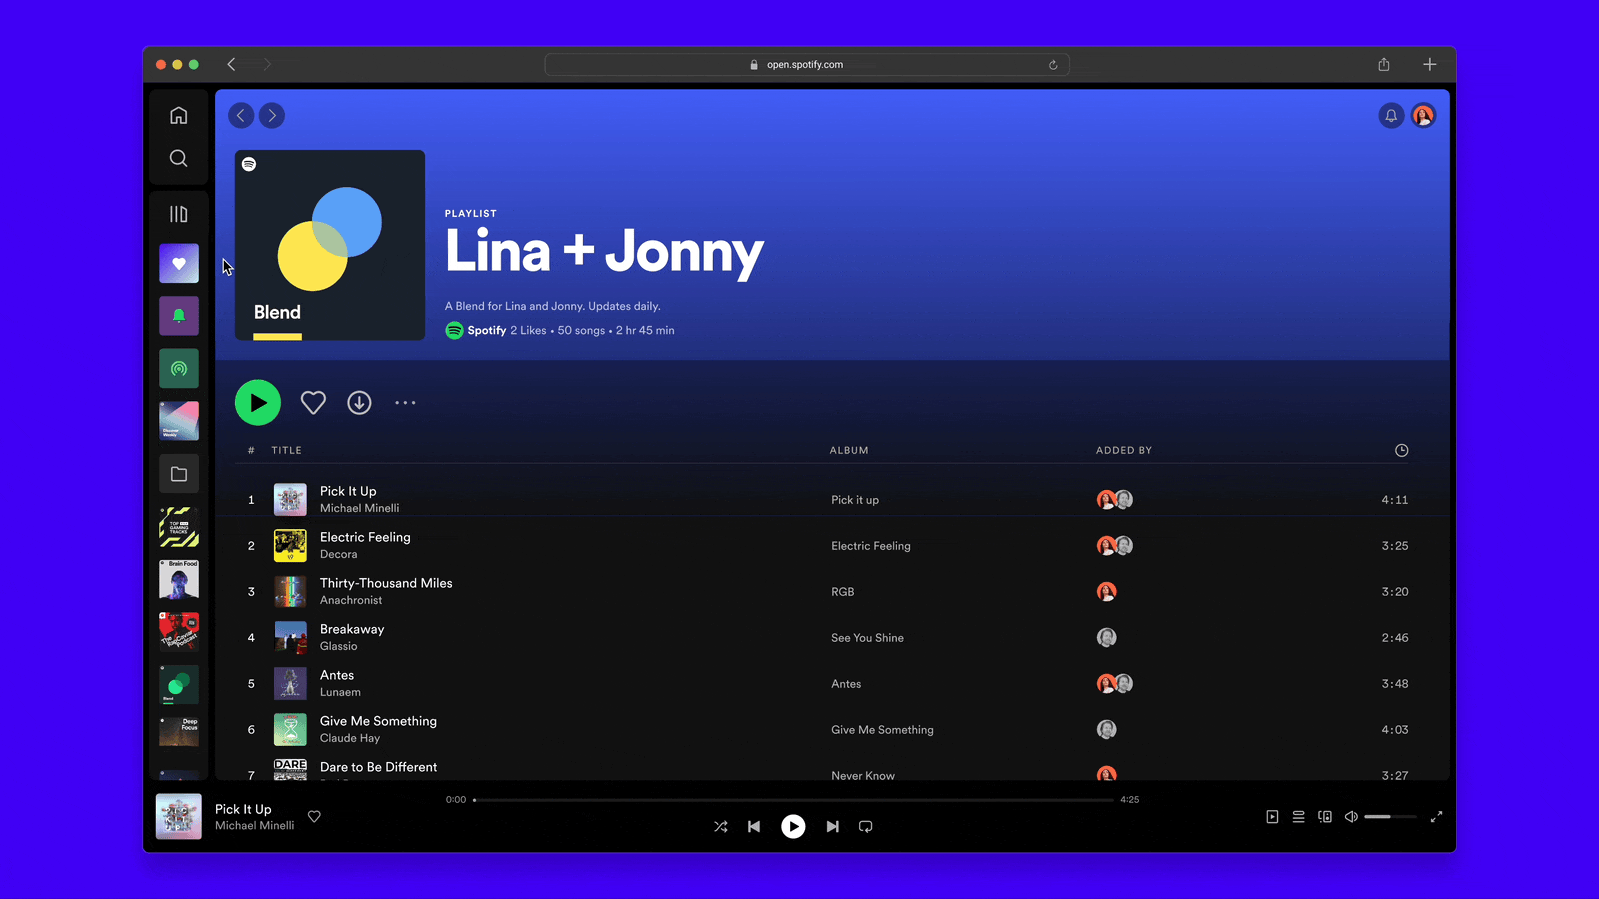Screen dimensions: 1599x899
Task: Navigate back with the in-app back arrow
Action: (241, 115)
